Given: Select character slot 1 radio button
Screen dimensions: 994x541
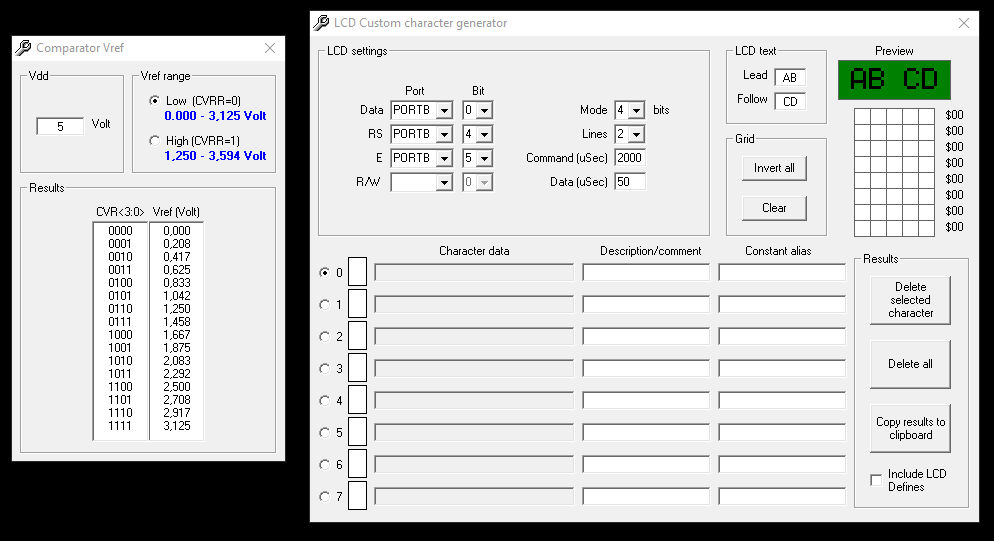Looking at the screenshot, I should (325, 304).
